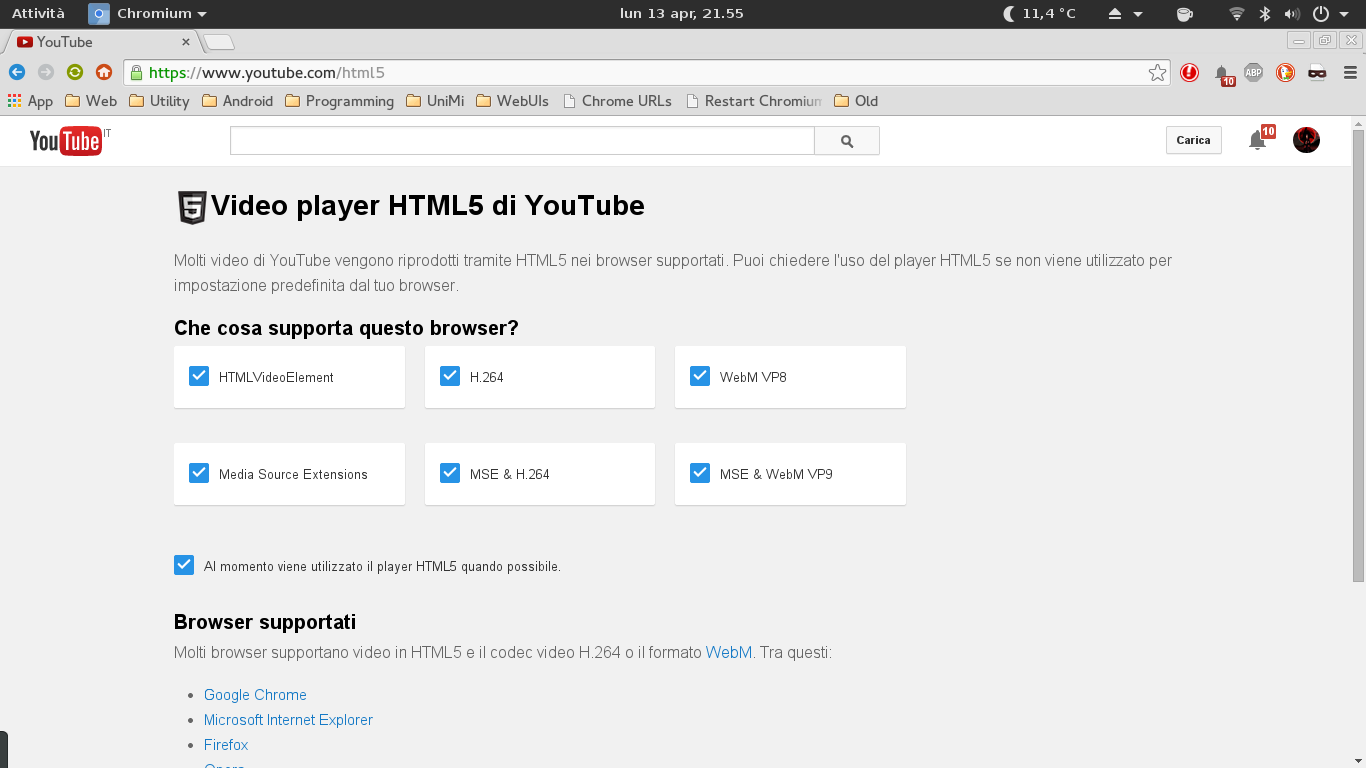Click the greyed-out forward navigation arrow
Viewport: 1366px width, 768px height.
(x=45, y=72)
